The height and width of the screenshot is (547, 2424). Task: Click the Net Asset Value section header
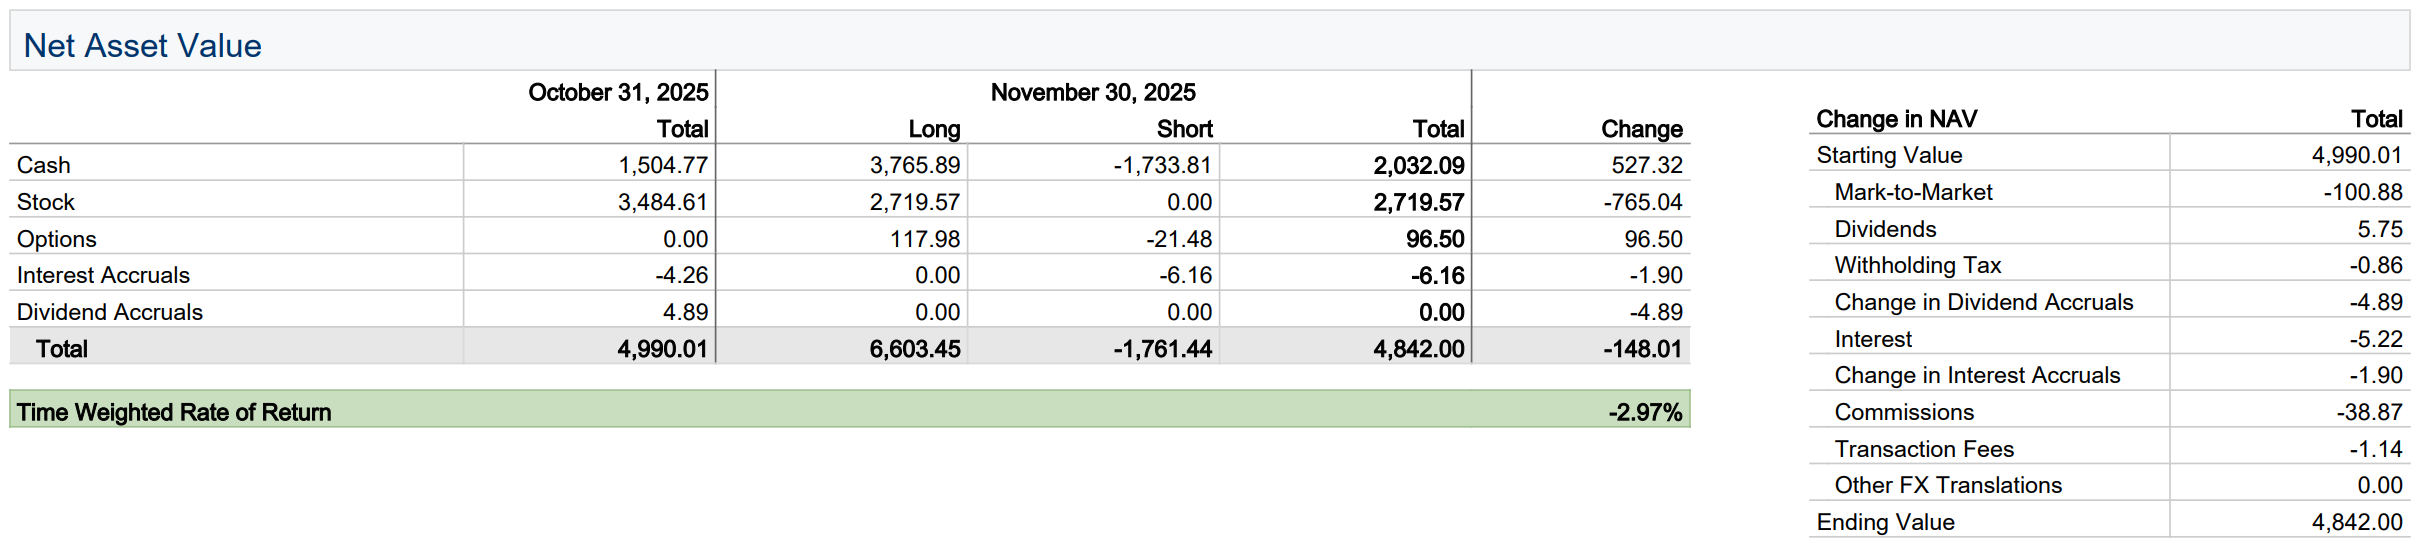click(142, 46)
